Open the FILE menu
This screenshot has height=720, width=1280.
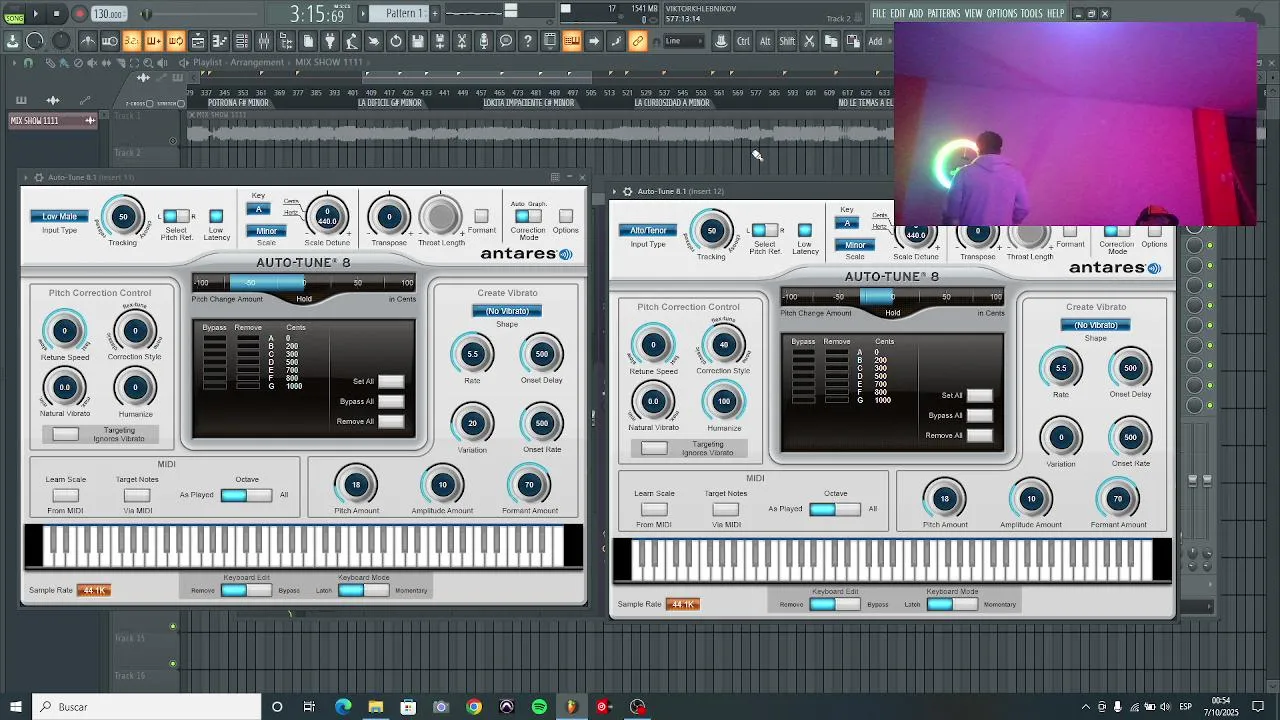879,13
